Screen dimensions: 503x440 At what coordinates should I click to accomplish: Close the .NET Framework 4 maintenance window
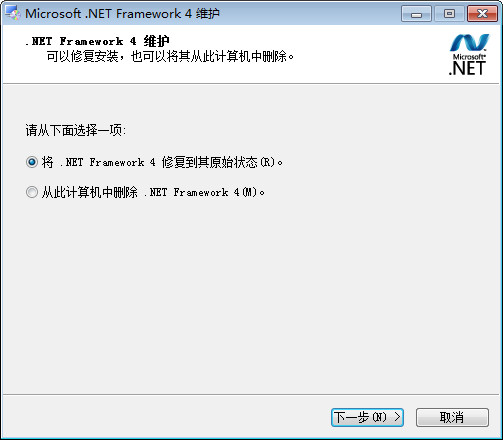click(482, 14)
